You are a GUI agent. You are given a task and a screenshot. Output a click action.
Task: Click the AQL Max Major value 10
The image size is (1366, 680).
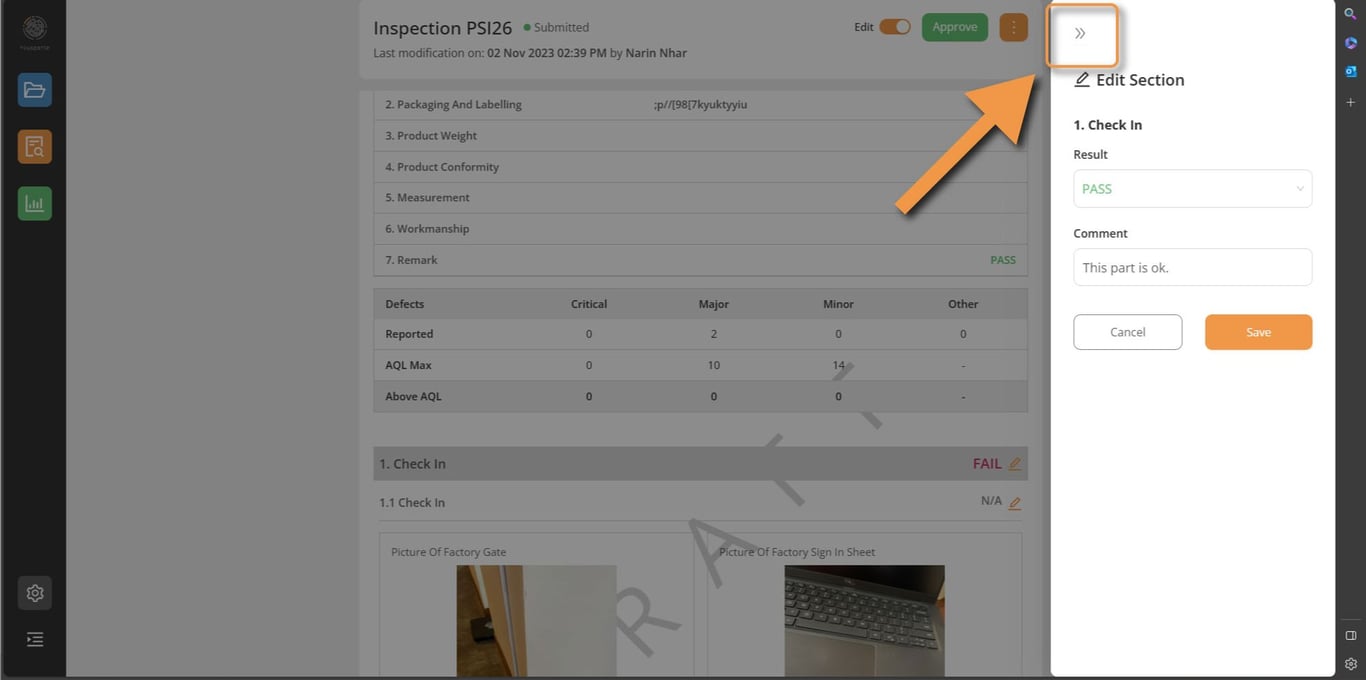pyautogui.click(x=714, y=365)
